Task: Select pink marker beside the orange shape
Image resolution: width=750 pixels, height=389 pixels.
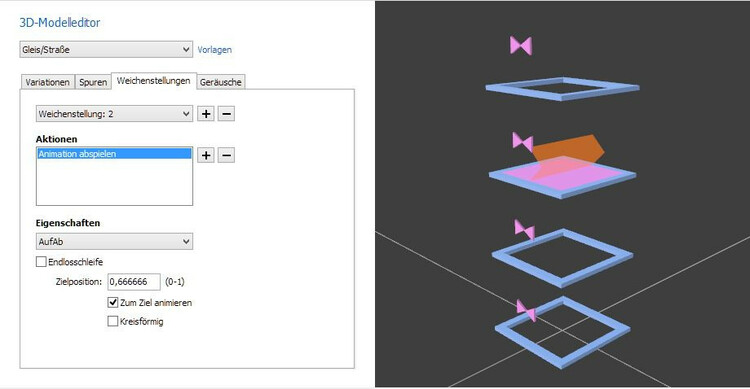Action: (523, 142)
